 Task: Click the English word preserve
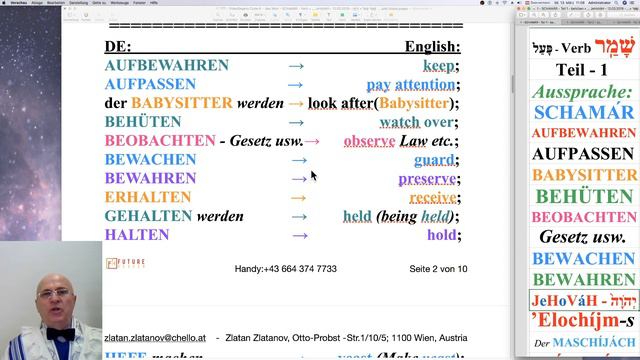[x=427, y=179]
